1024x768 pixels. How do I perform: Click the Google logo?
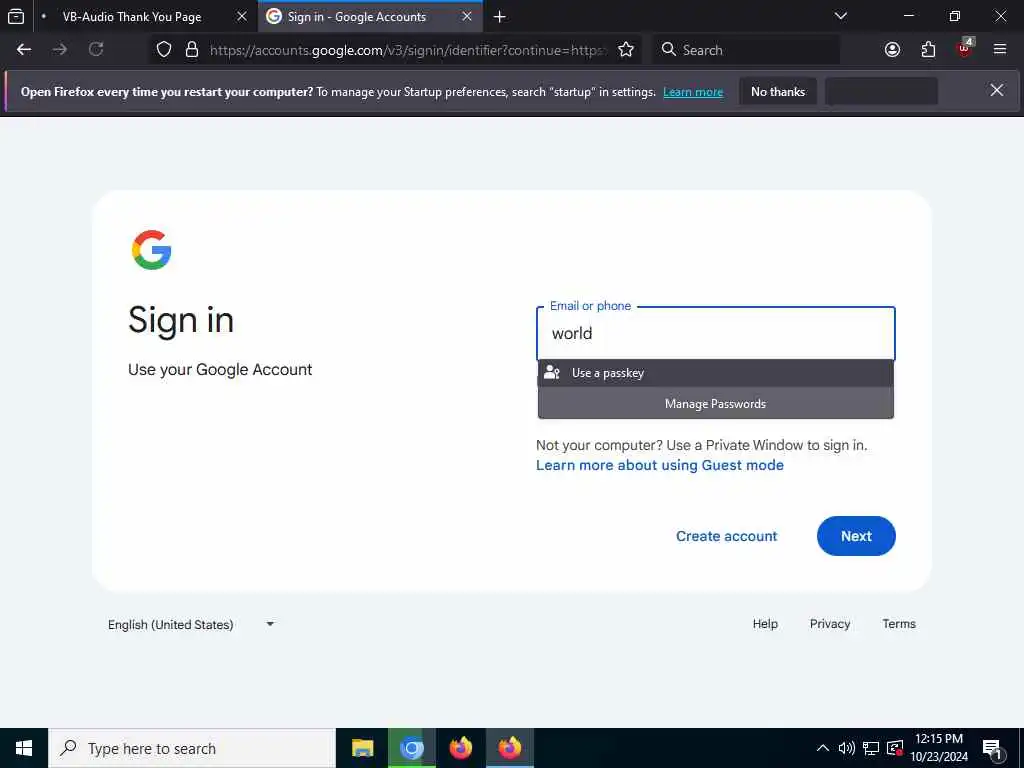[x=152, y=249]
